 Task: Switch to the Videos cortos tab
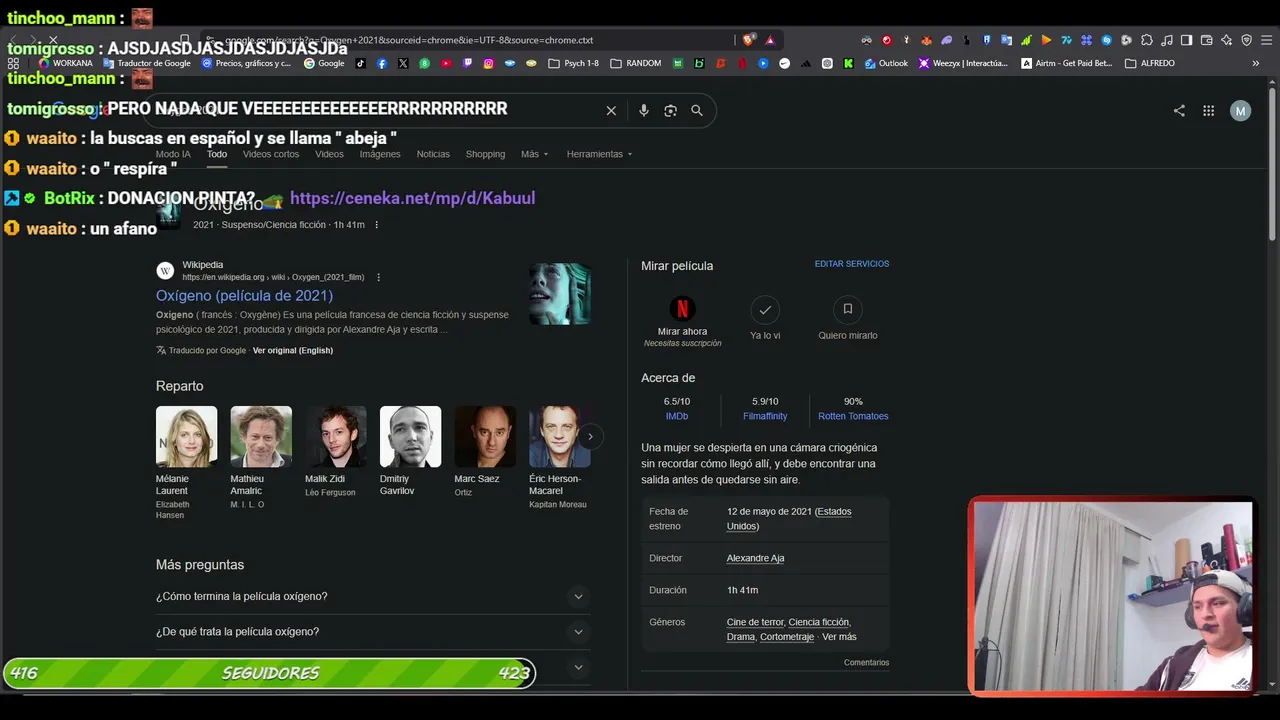(271, 154)
